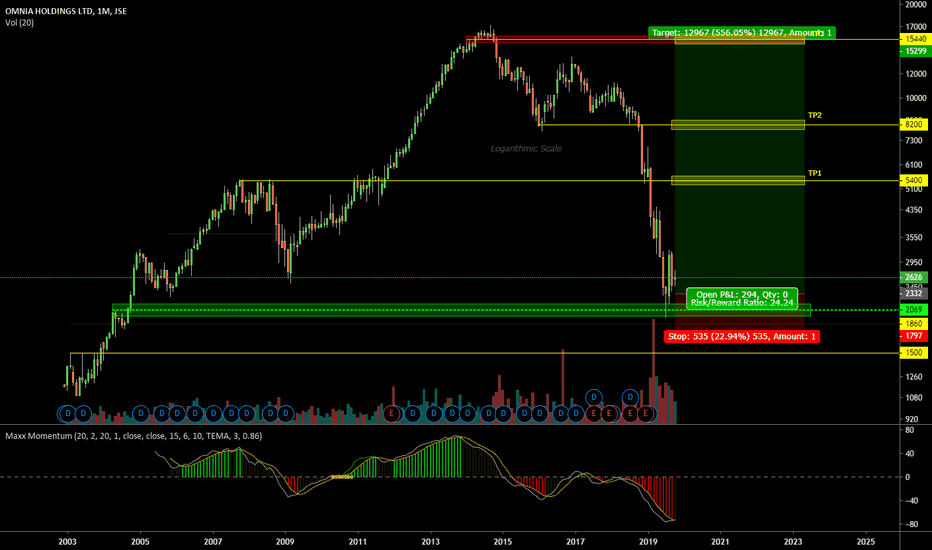Click 10000 on the price axis
Image resolution: width=932 pixels, height=550 pixels.
click(916, 98)
